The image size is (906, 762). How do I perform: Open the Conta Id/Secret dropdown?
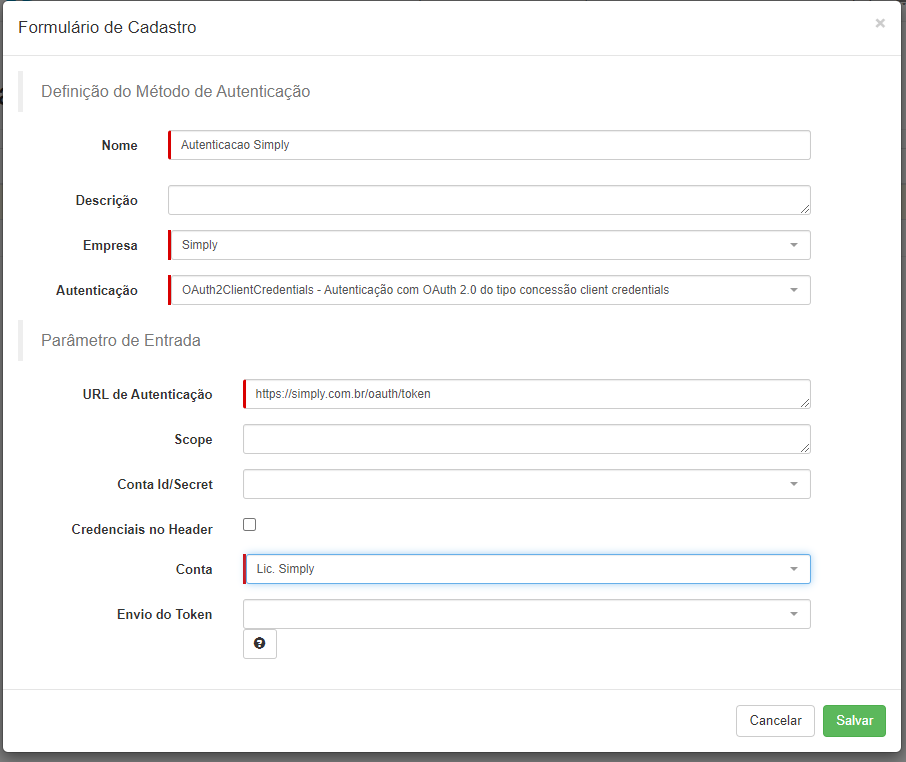[526, 484]
